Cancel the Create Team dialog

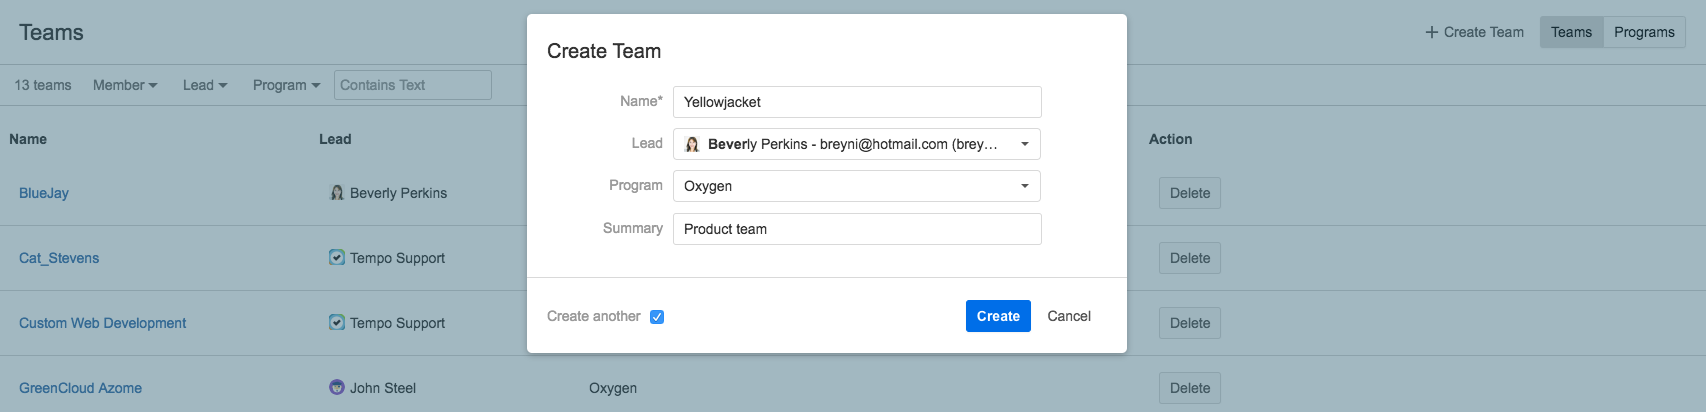point(1069,316)
